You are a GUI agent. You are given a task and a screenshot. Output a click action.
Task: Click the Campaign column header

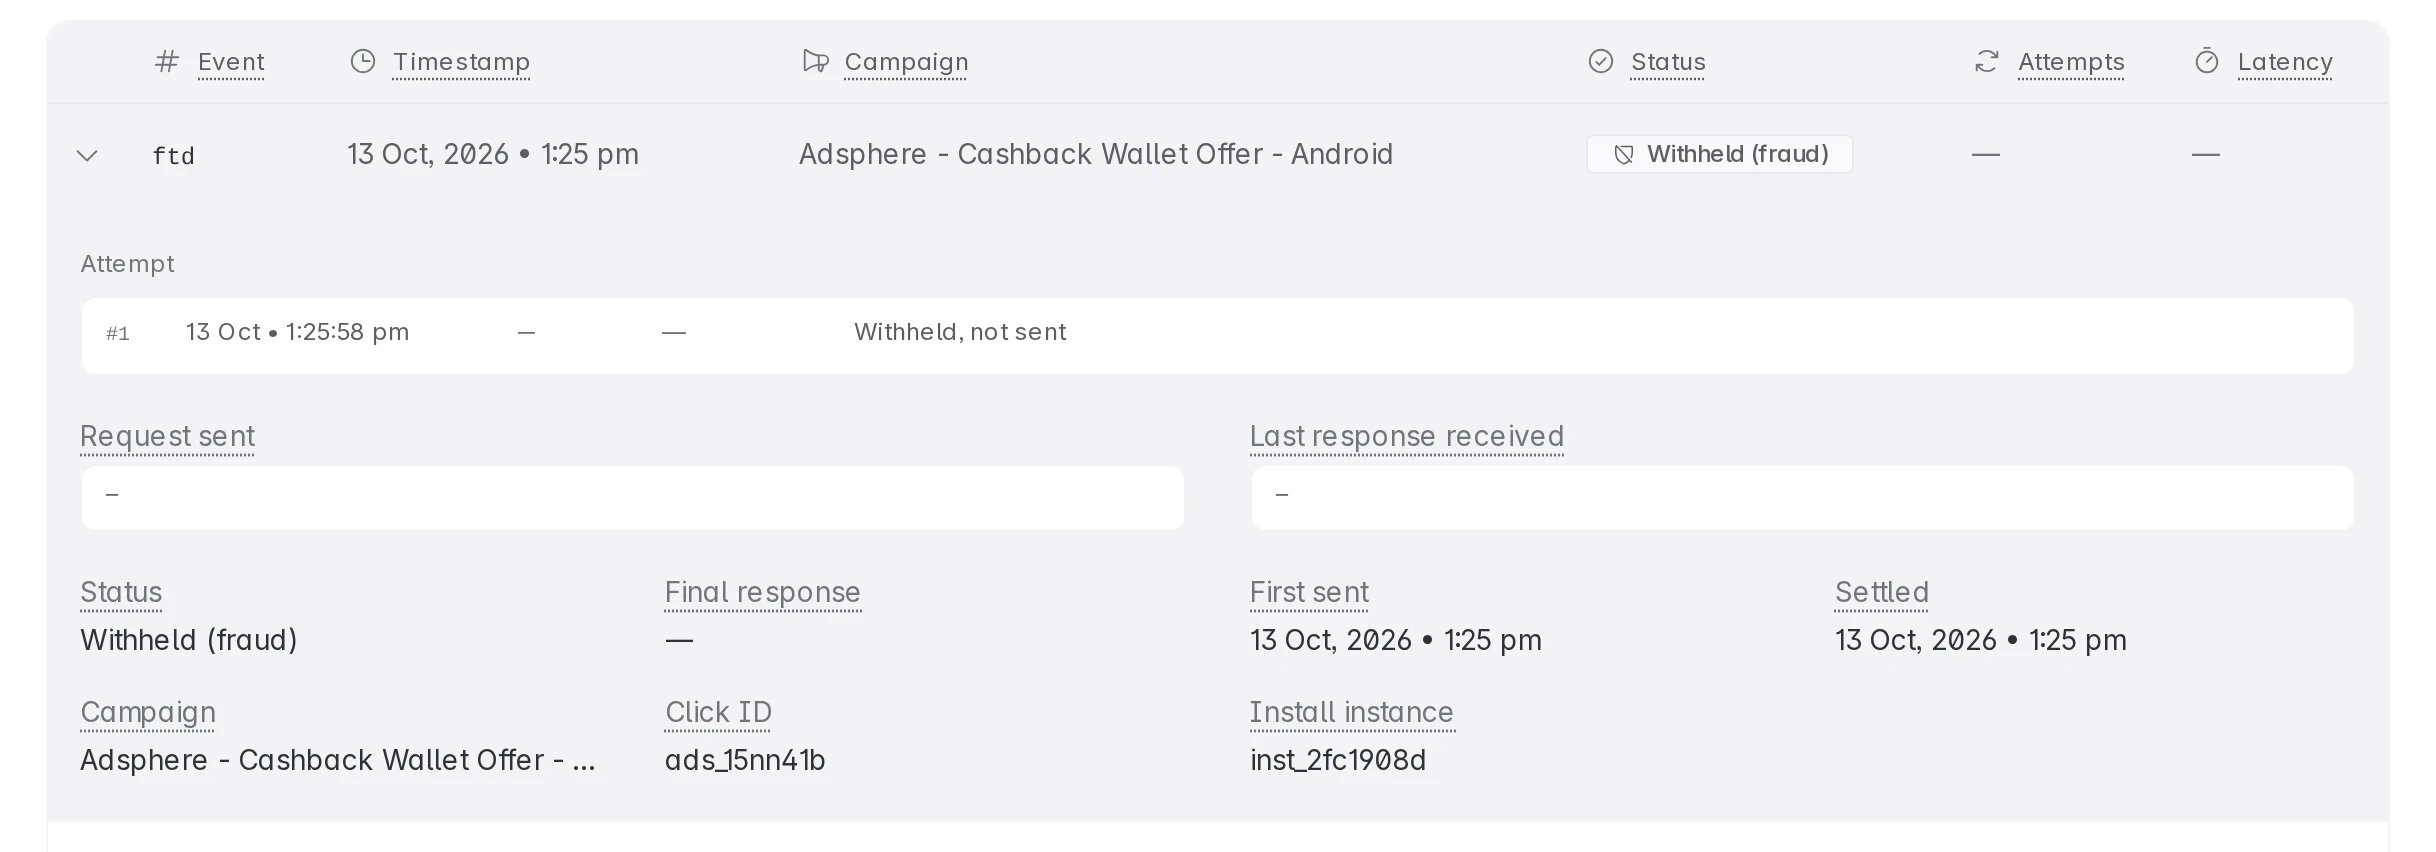[906, 62]
